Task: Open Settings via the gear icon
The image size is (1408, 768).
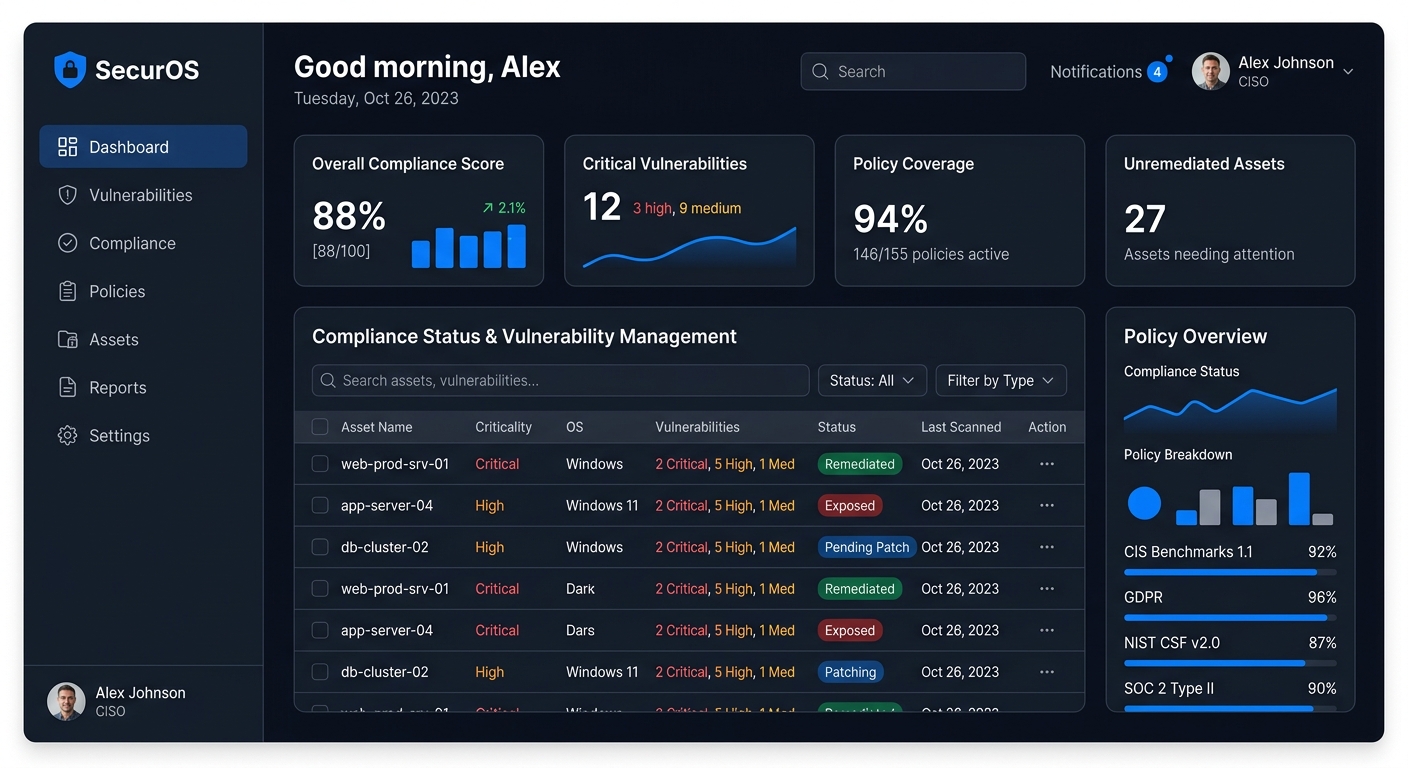Action: tap(67, 435)
